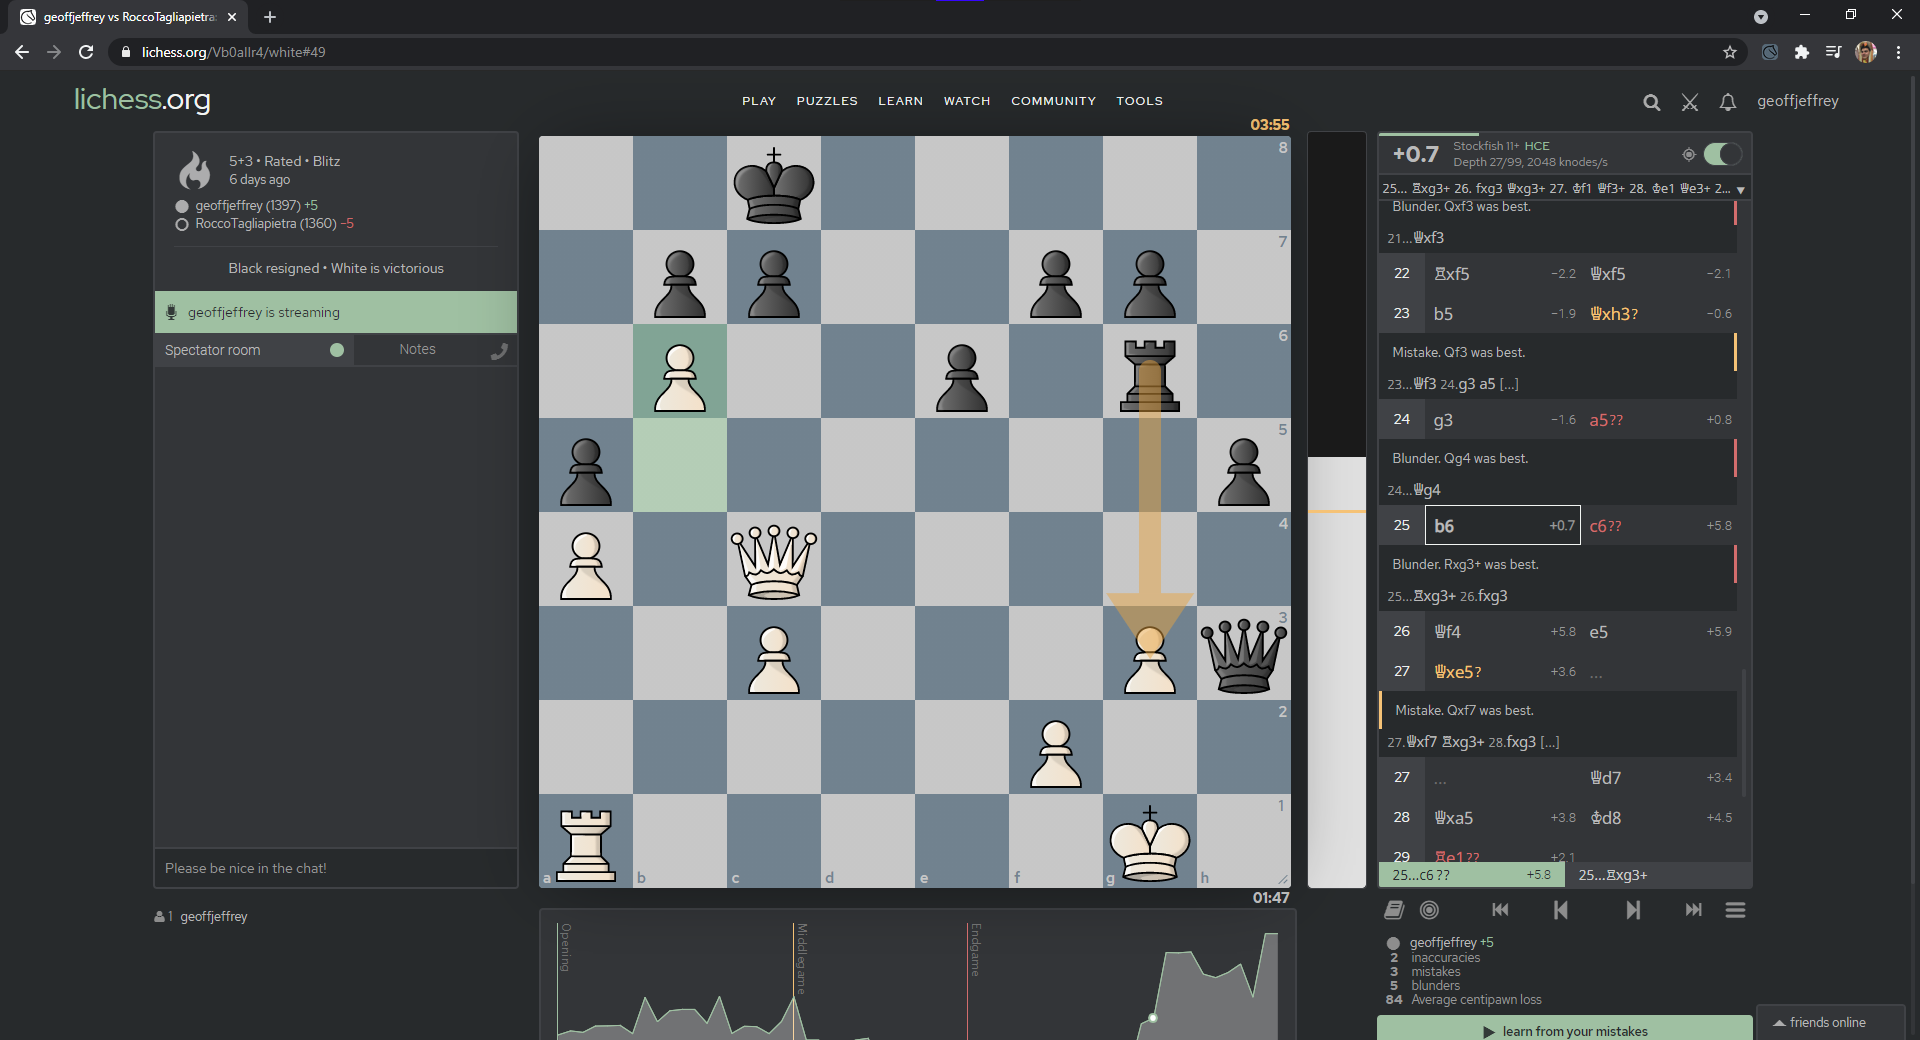Click the black king on c8
This screenshot has width=1920, height=1040.
tap(774, 184)
